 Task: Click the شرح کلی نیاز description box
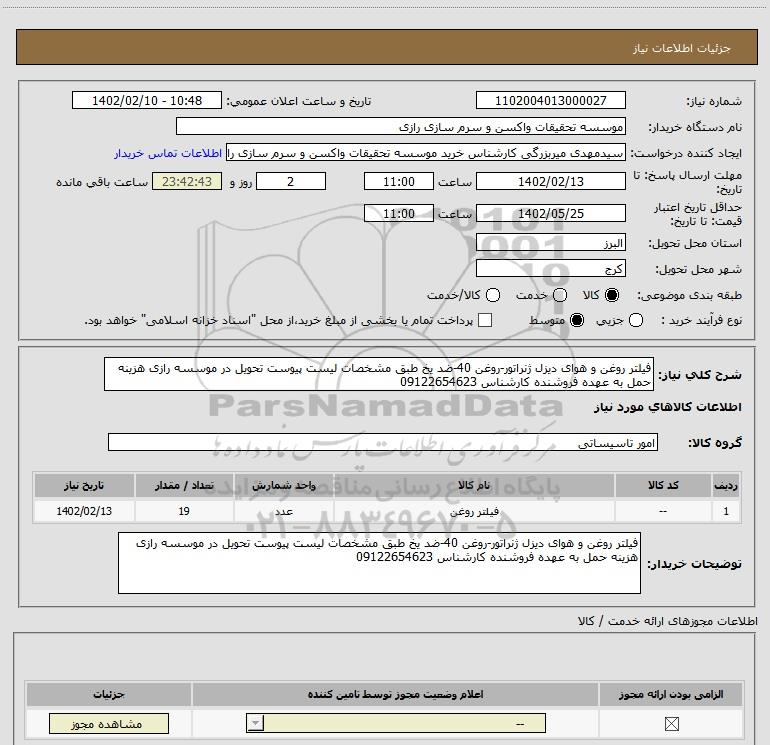(x=379, y=374)
